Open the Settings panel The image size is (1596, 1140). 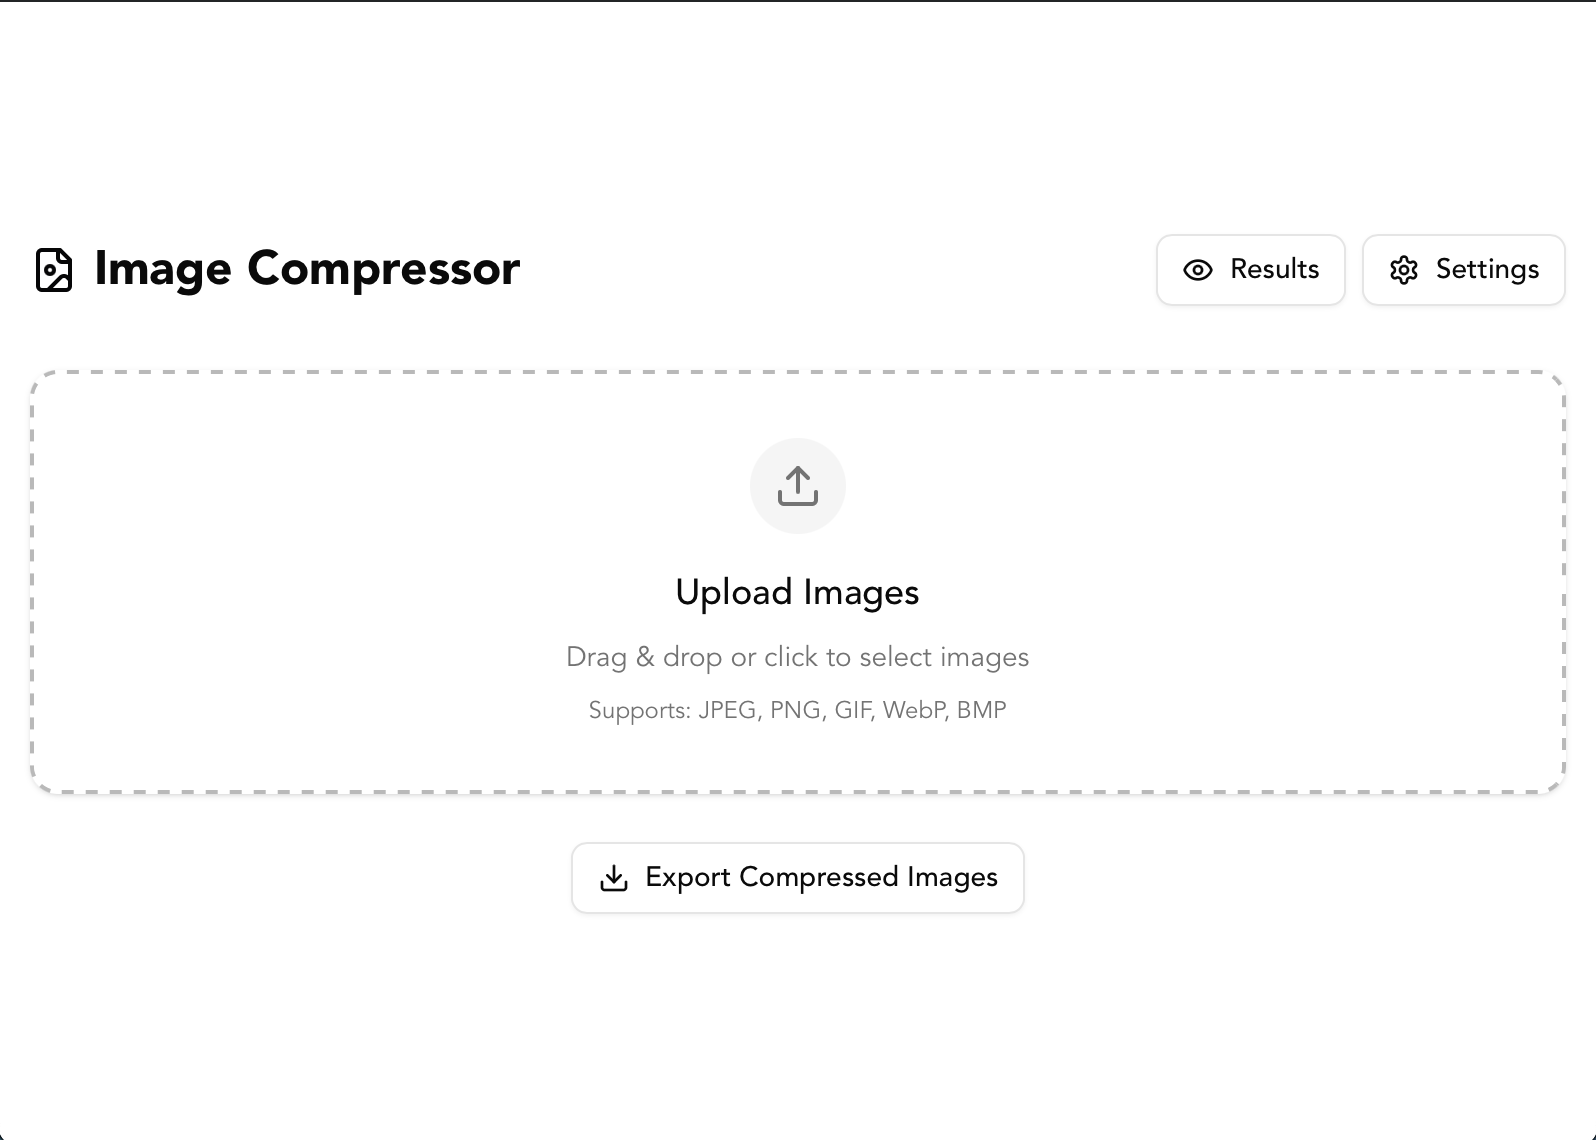[1464, 270]
